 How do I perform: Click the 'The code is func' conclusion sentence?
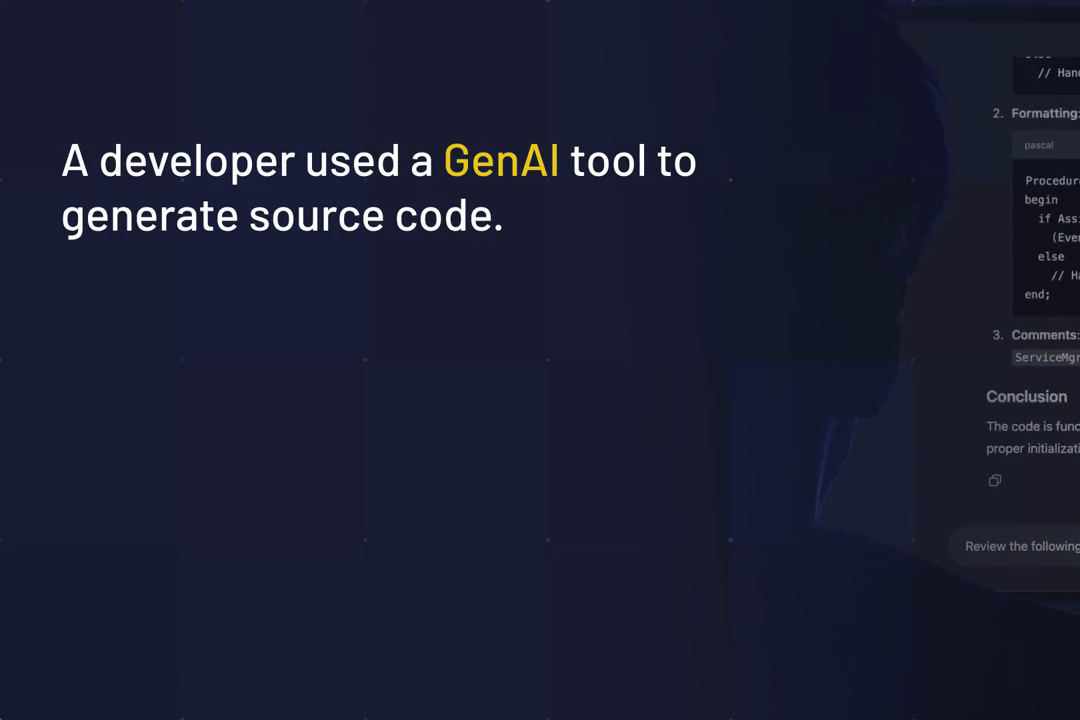(x=1032, y=426)
